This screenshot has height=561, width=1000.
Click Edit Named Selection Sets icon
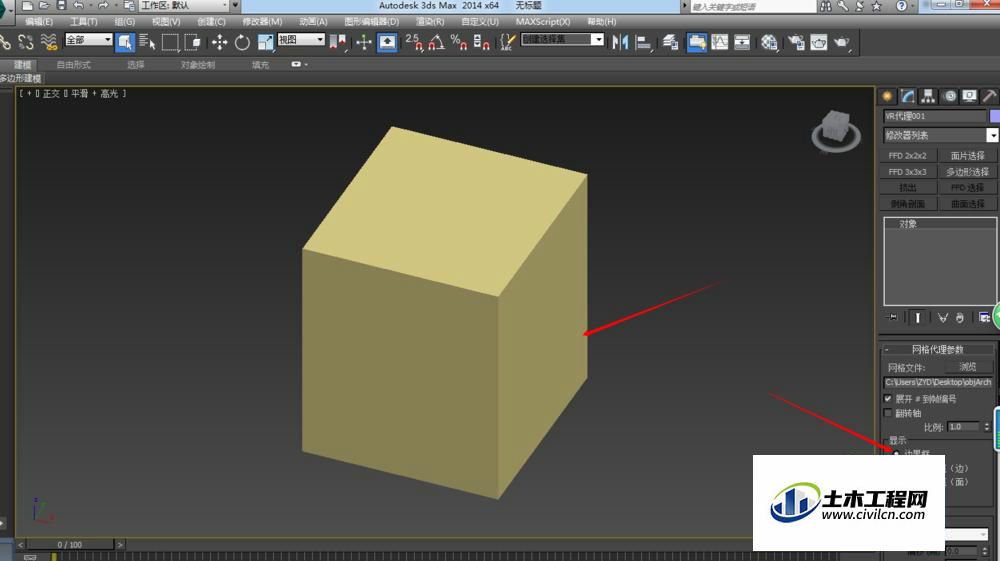pyautogui.click(x=508, y=43)
